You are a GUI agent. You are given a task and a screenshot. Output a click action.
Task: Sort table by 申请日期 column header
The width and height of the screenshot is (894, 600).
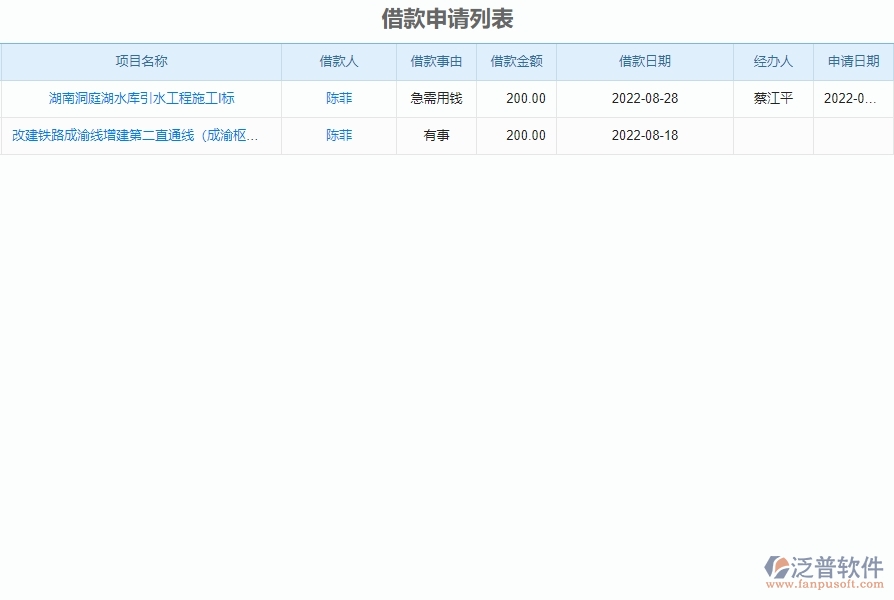852,61
